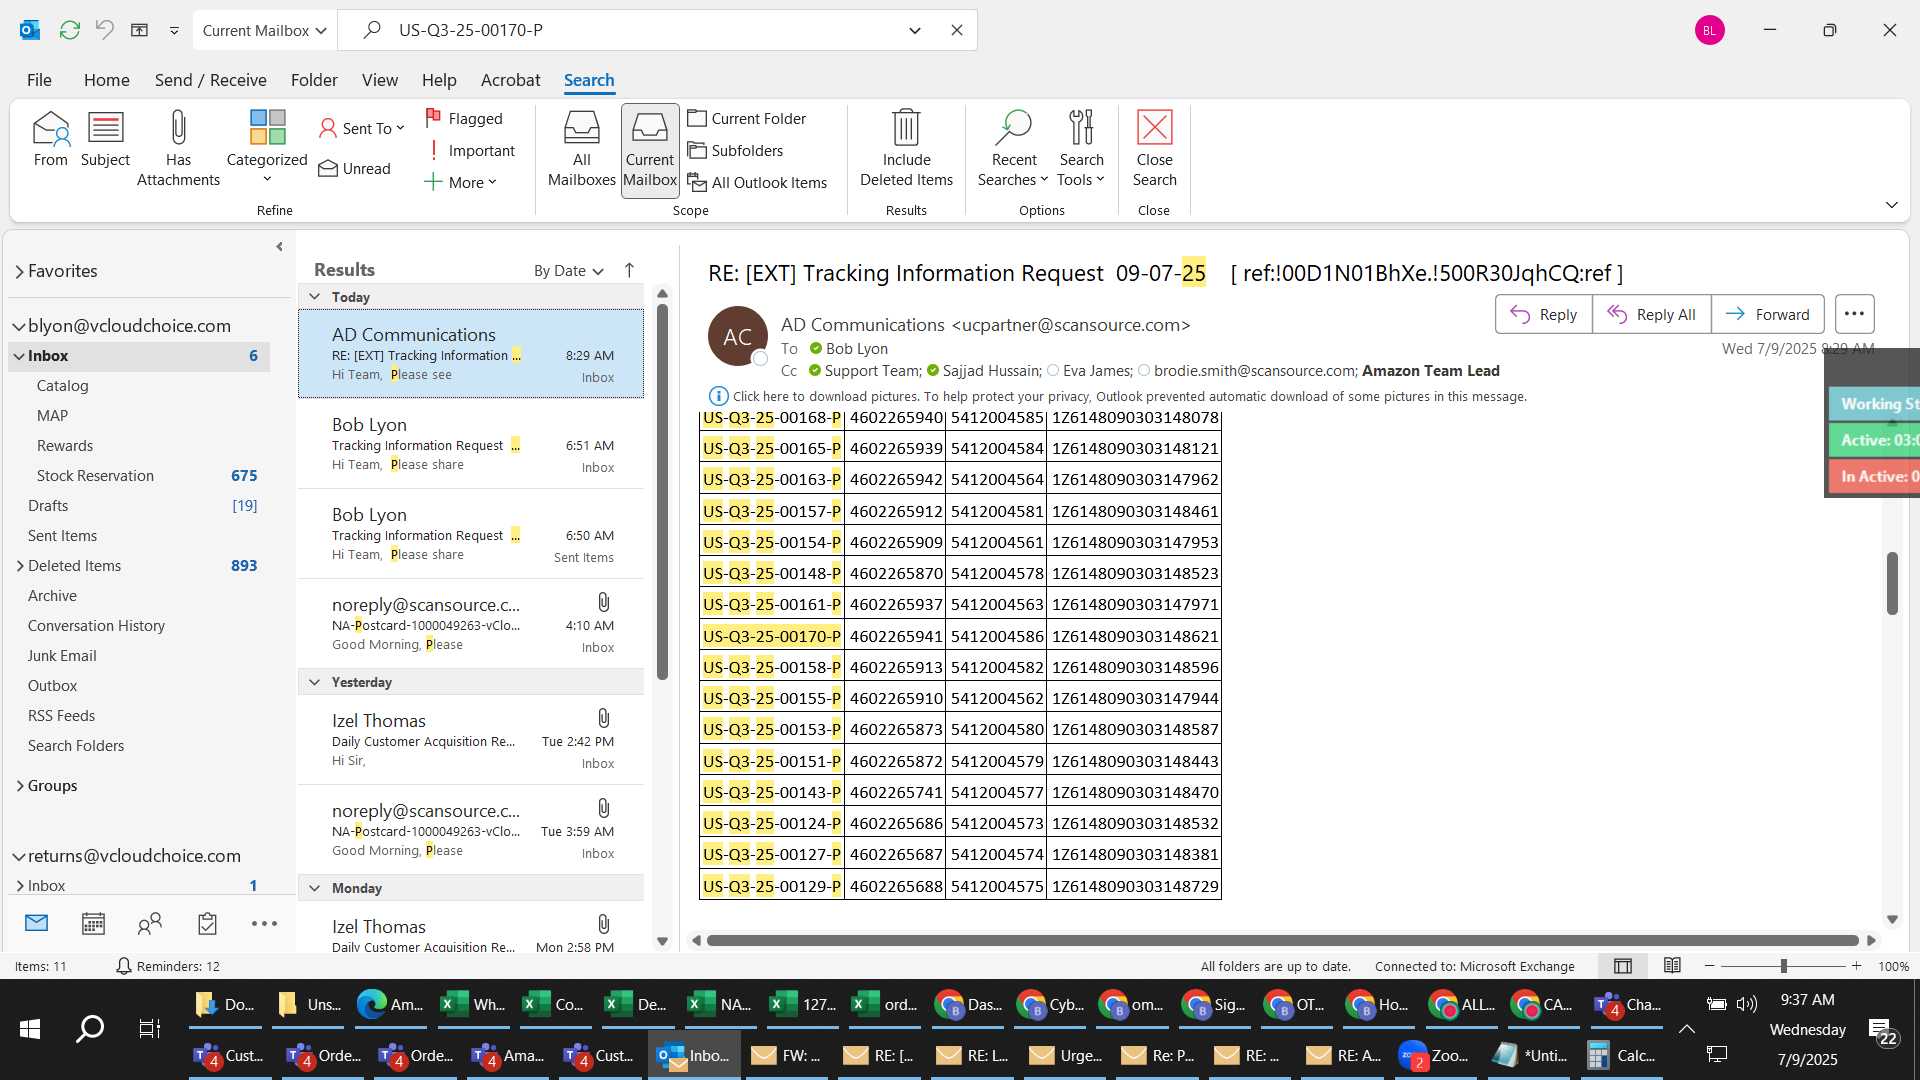Viewport: 1920px width, 1080px height.
Task: Toggle Include Deleted Items
Action: [906, 149]
